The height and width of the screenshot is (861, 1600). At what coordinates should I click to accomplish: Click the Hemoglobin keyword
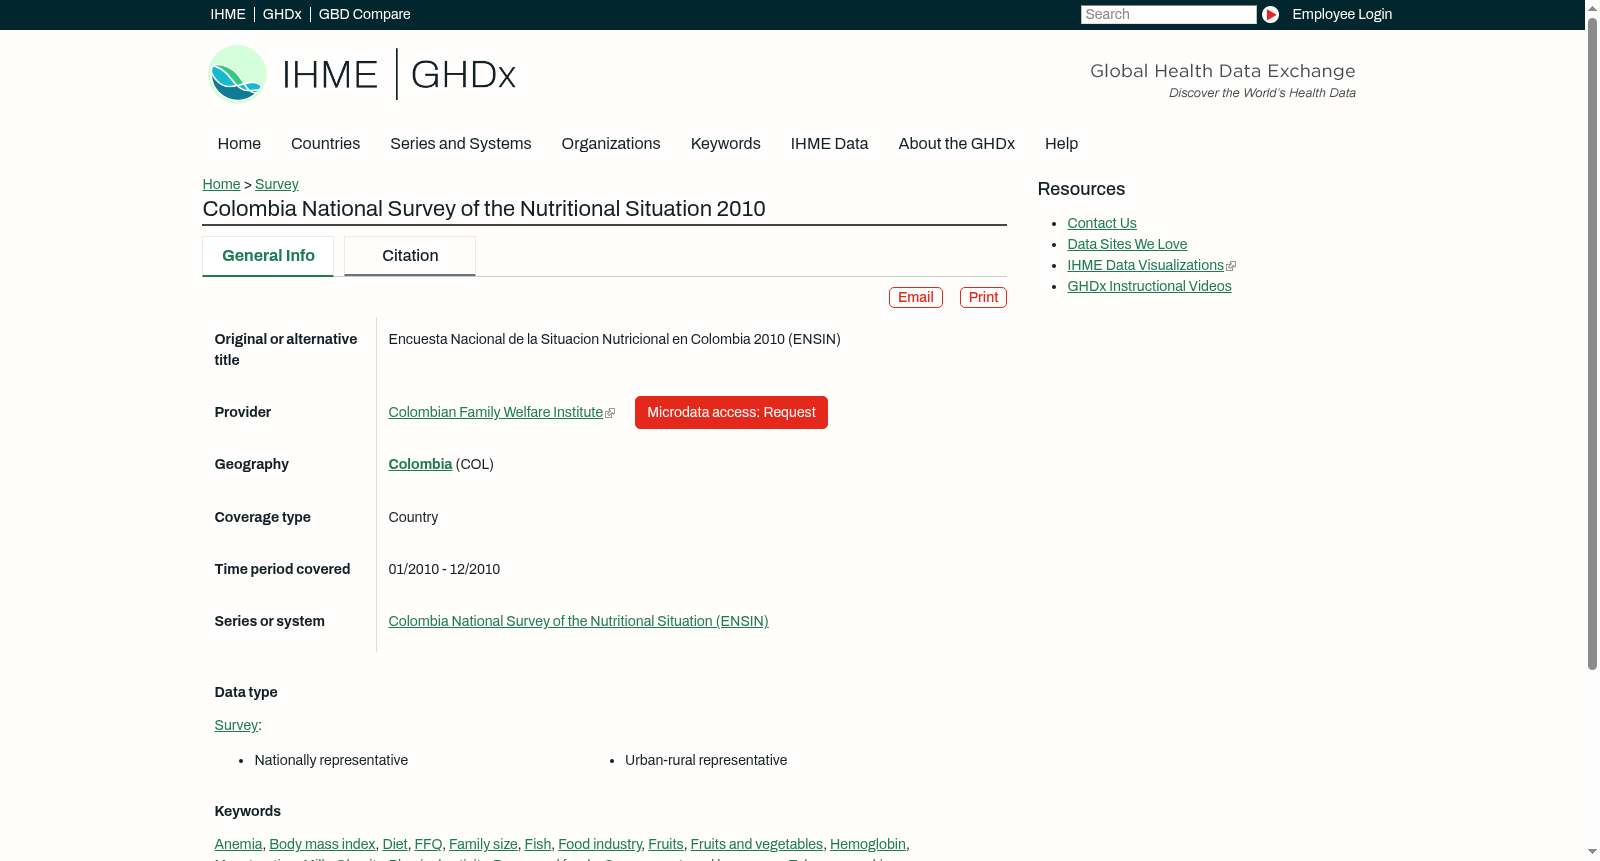click(x=868, y=844)
